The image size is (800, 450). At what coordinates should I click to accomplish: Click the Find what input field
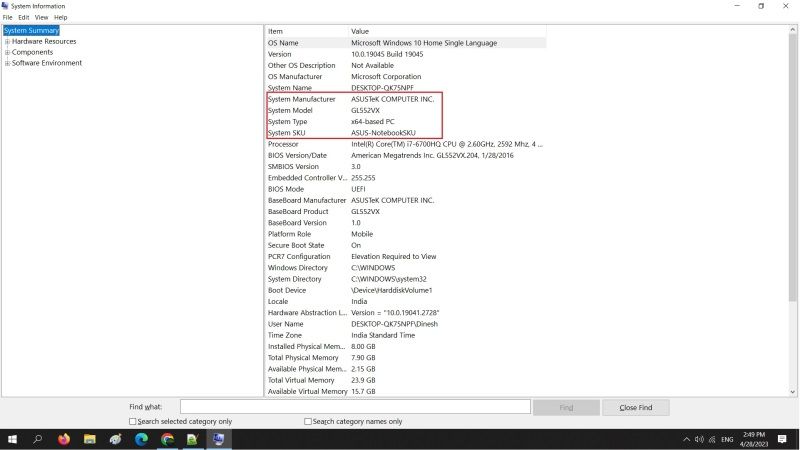[x=355, y=407]
